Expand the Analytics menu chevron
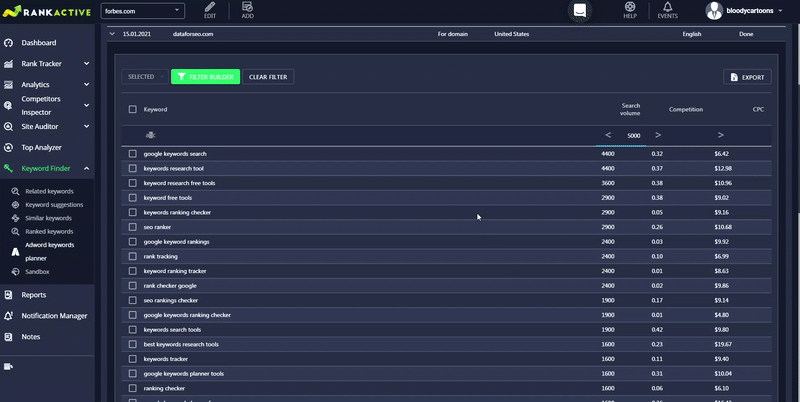This screenshot has width=800, height=402. (x=86, y=84)
